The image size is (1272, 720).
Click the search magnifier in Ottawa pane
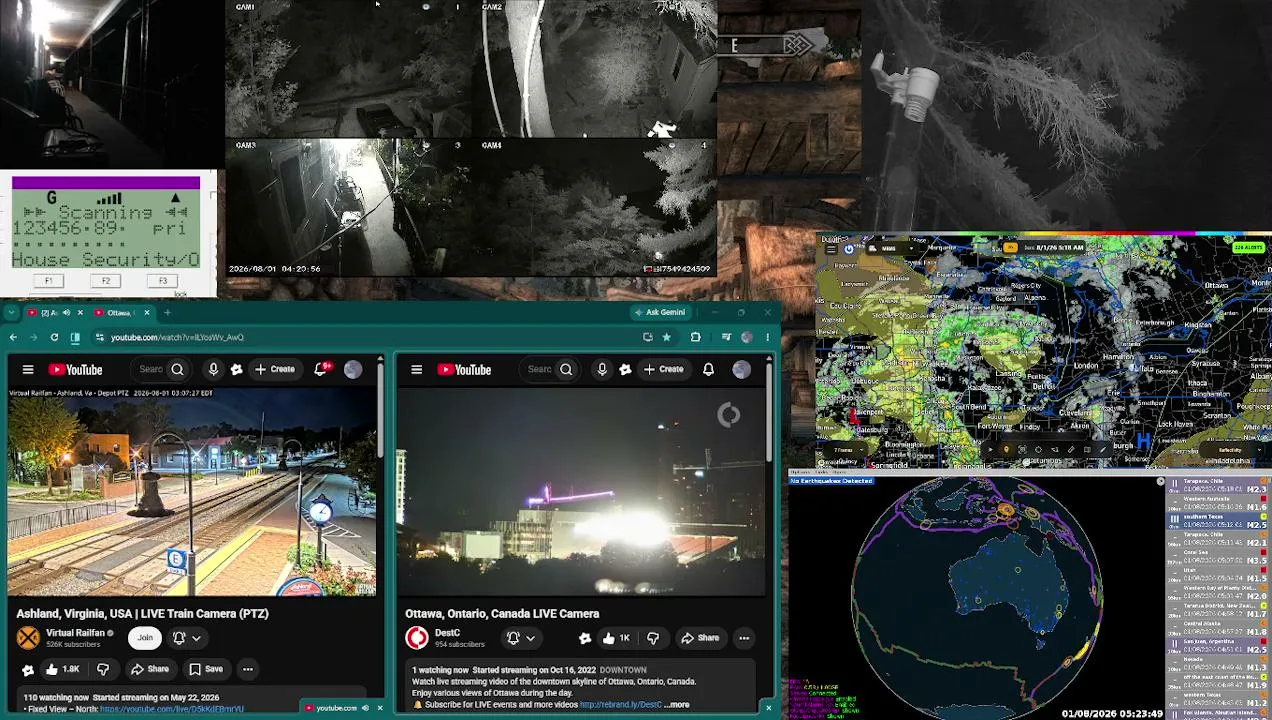tap(566, 370)
